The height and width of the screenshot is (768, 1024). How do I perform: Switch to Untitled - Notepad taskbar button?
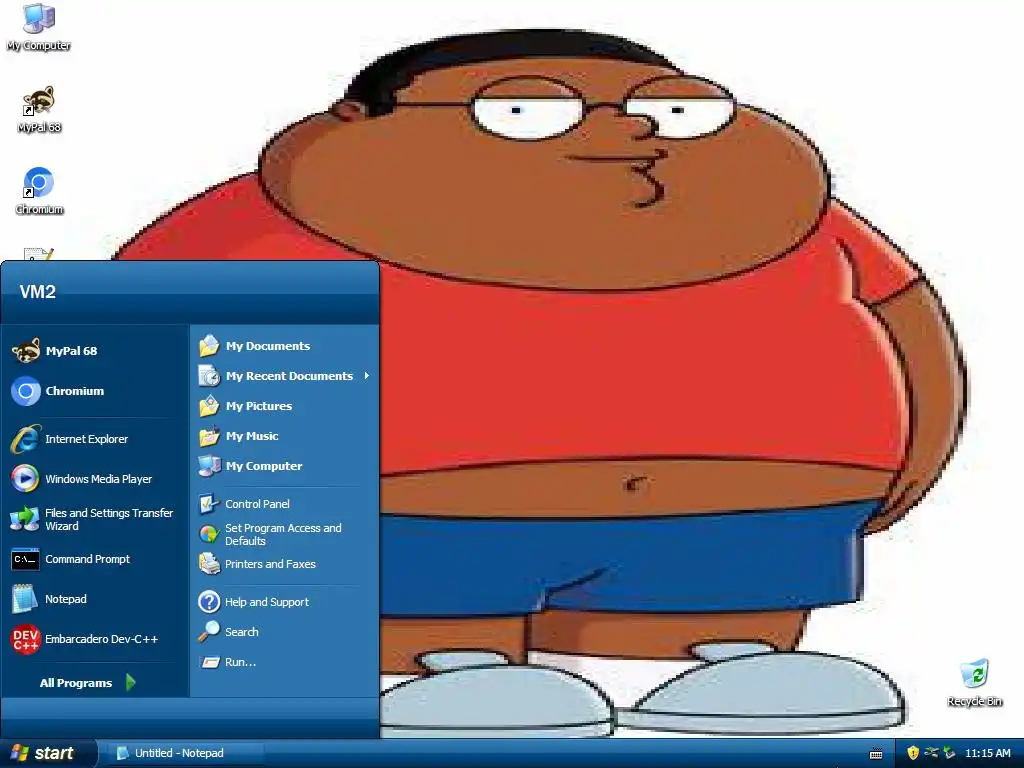[186, 753]
